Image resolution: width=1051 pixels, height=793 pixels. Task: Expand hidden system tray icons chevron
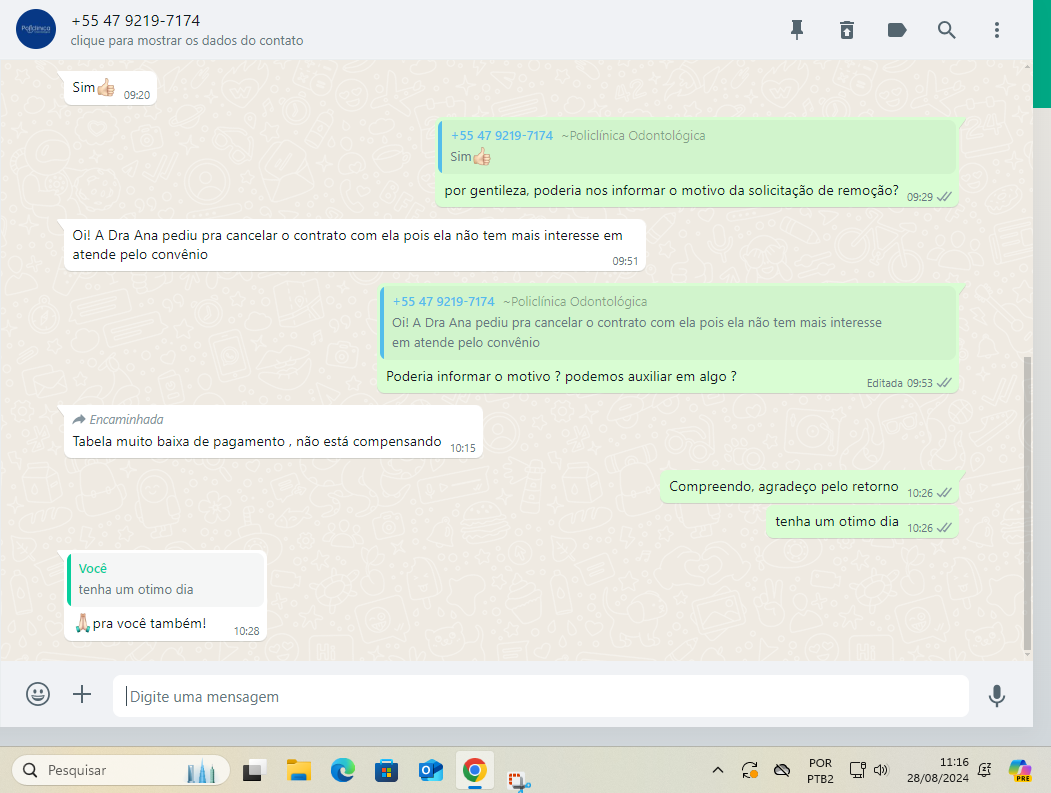717,770
